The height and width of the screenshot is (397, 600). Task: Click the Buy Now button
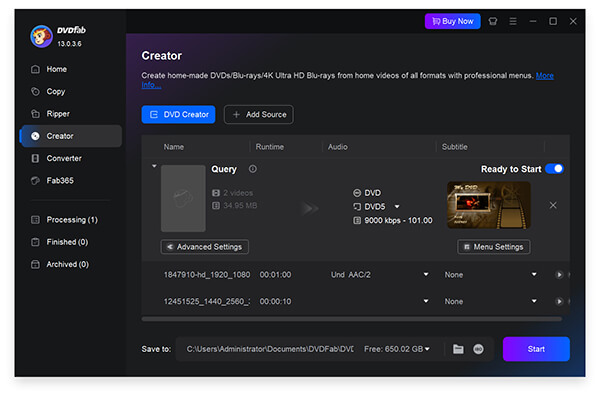pos(452,21)
